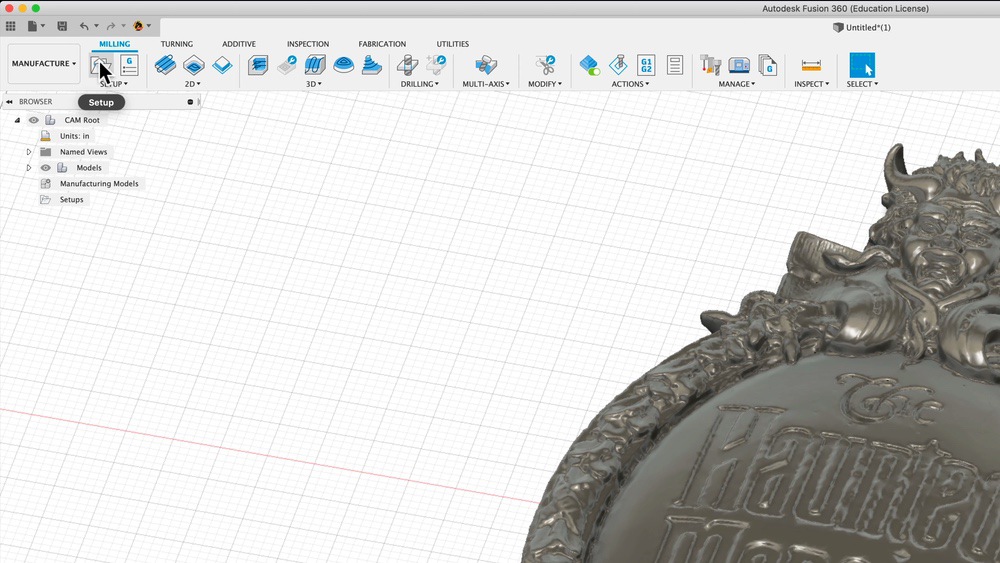Switch to the FABRICATION tab
This screenshot has height=563, width=1000.
(382, 44)
